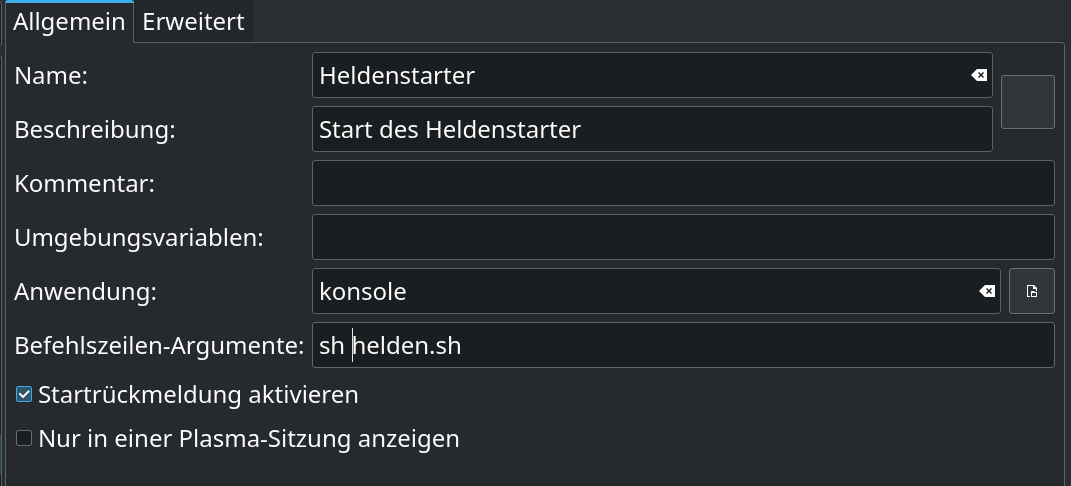Screen dimensions: 1071x486
Task: Click the Kommentar: label
Action: (85, 183)
